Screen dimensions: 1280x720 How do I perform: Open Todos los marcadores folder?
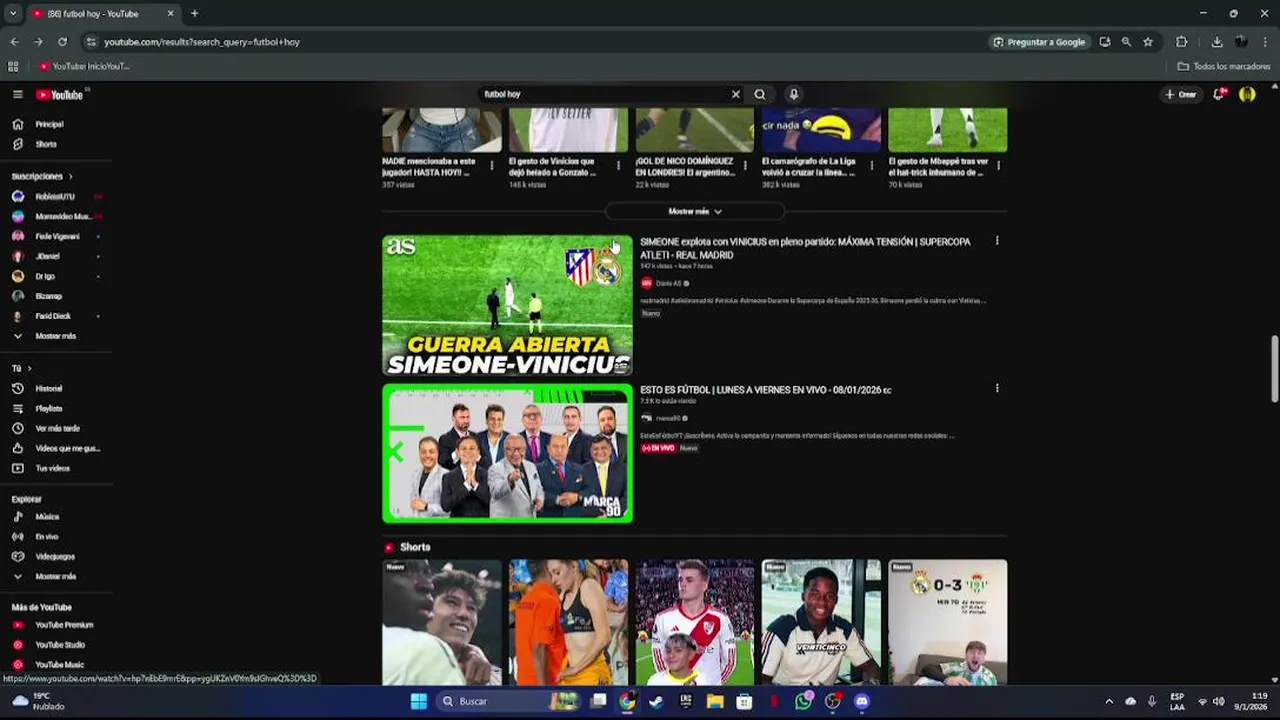(1224, 66)
